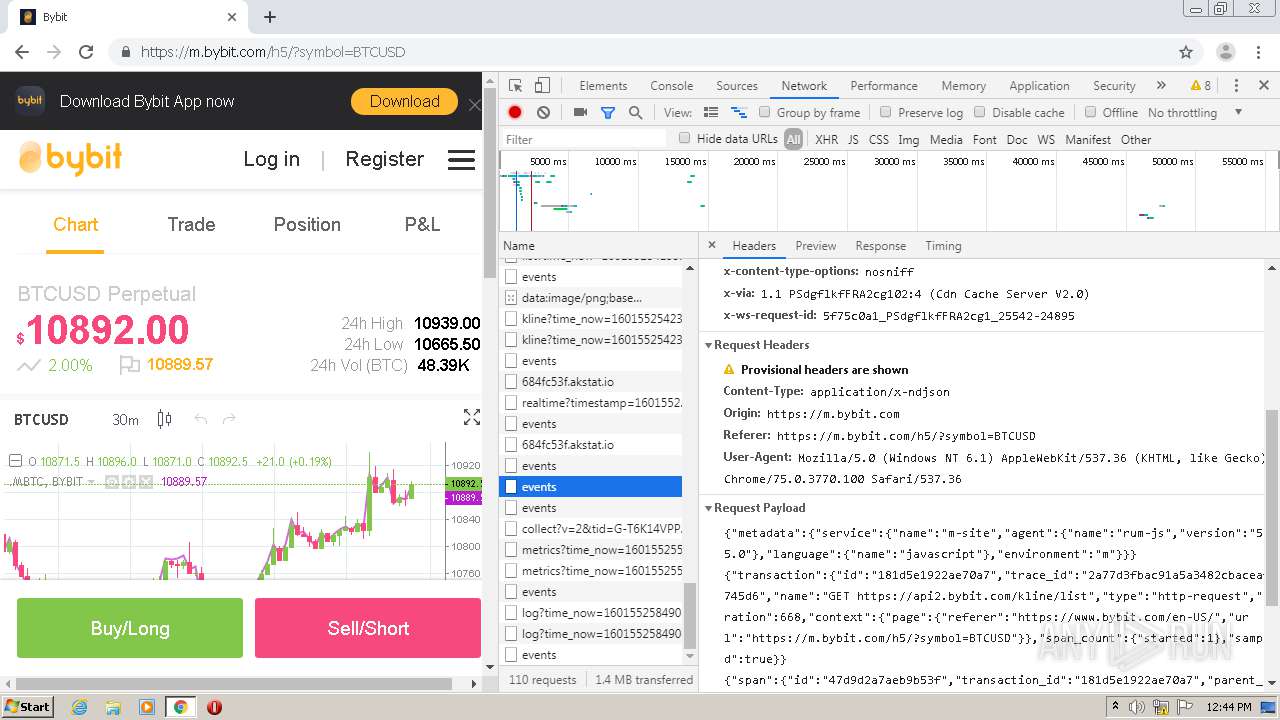
Task: Open network search with magnifier icon
Action: tap(635, 113)
